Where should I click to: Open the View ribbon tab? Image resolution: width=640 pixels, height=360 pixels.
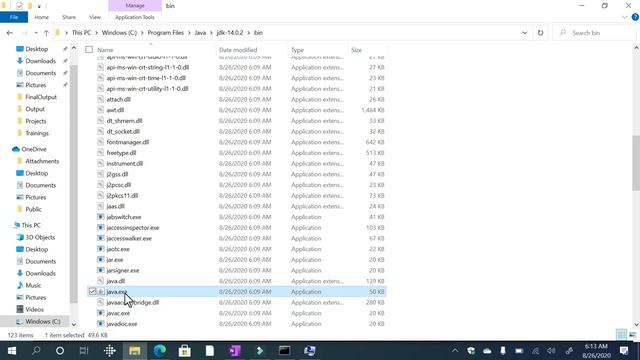95,17
